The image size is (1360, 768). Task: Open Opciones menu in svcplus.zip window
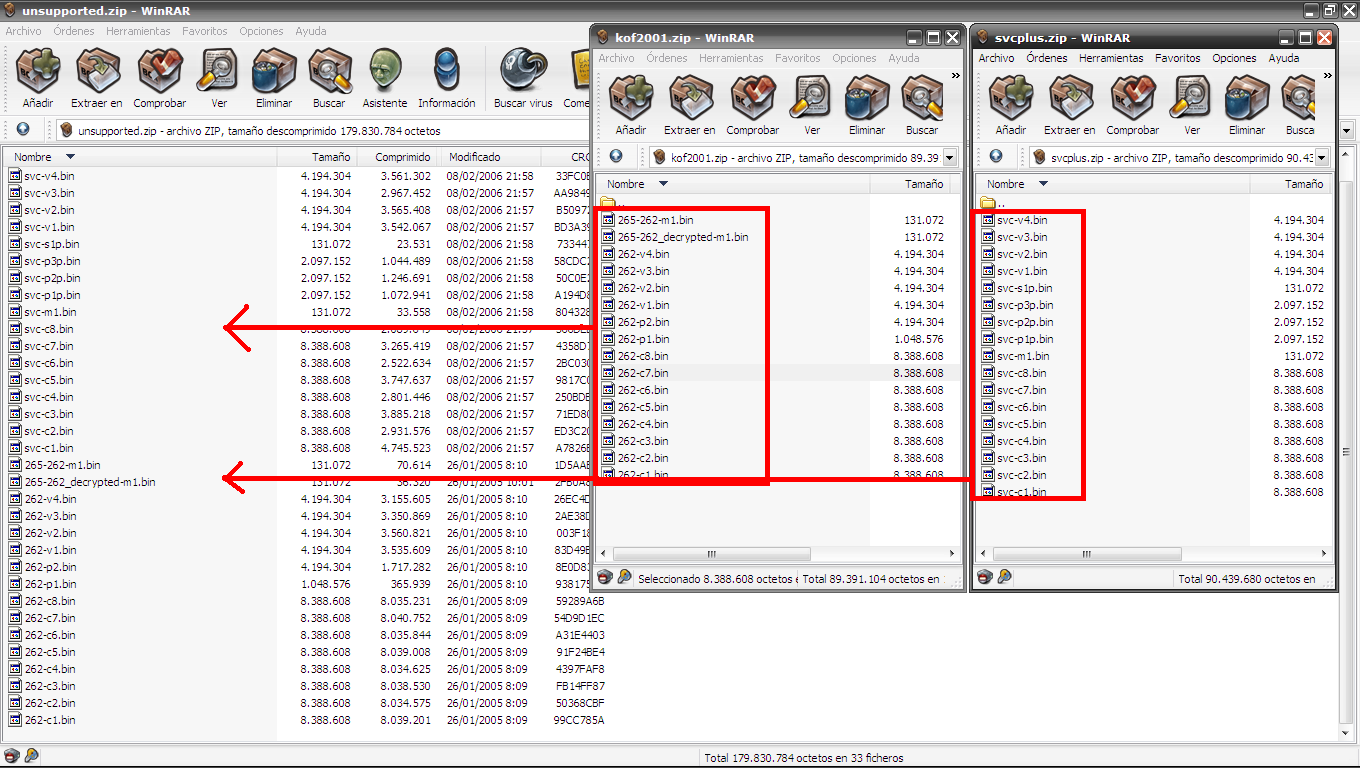pyautogui.click(x=1234, y=58)
